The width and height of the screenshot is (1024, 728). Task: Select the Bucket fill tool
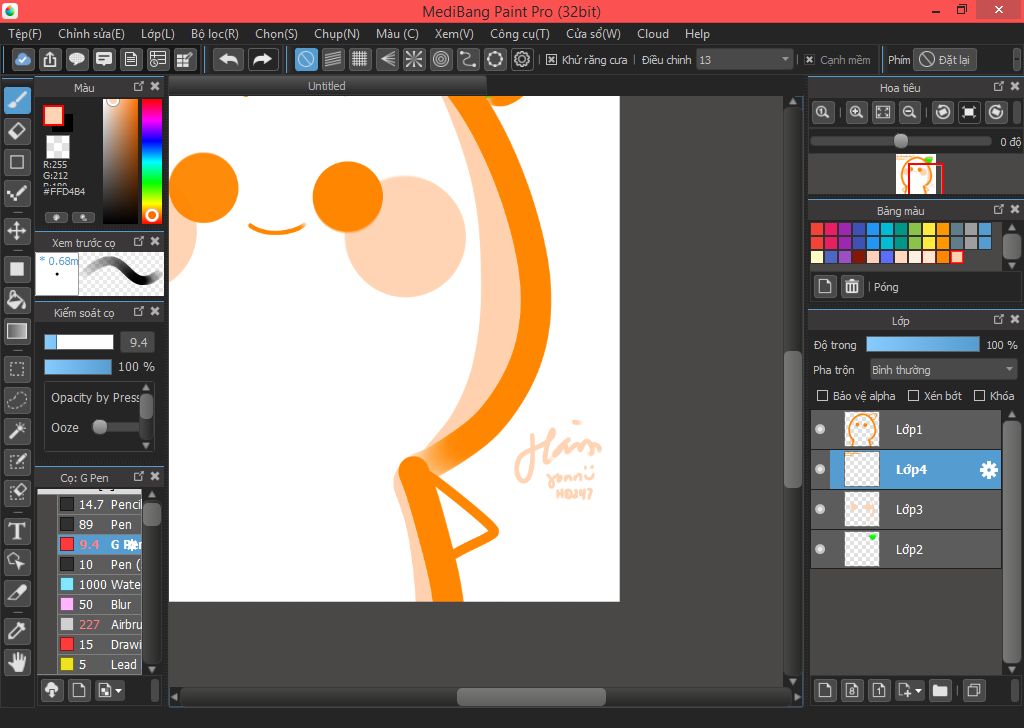pyautogui.click(x=17, y=300)
